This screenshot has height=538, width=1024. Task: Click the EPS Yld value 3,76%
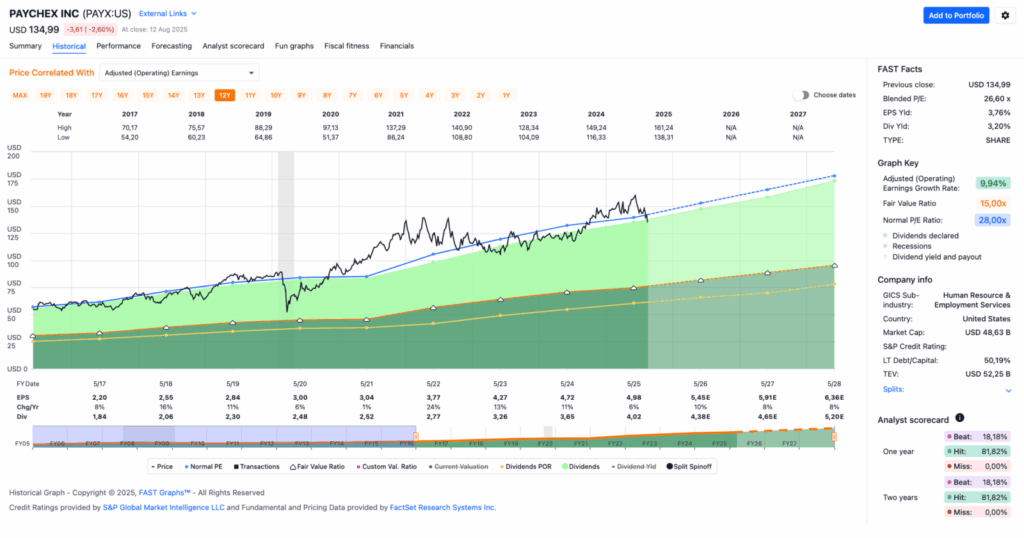click(x=999, y=112)
